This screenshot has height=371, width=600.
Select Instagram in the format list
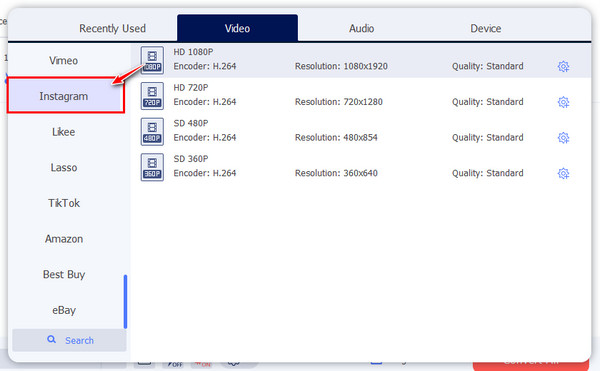click(65, 96)
